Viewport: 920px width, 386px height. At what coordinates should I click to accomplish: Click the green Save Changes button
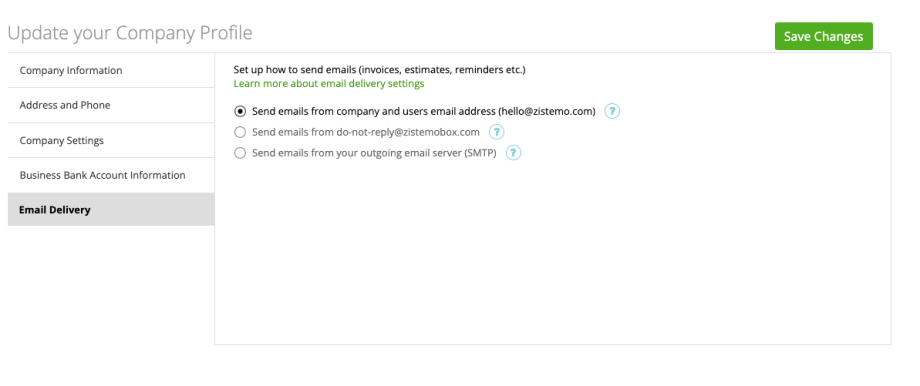[x=823, y=36]
